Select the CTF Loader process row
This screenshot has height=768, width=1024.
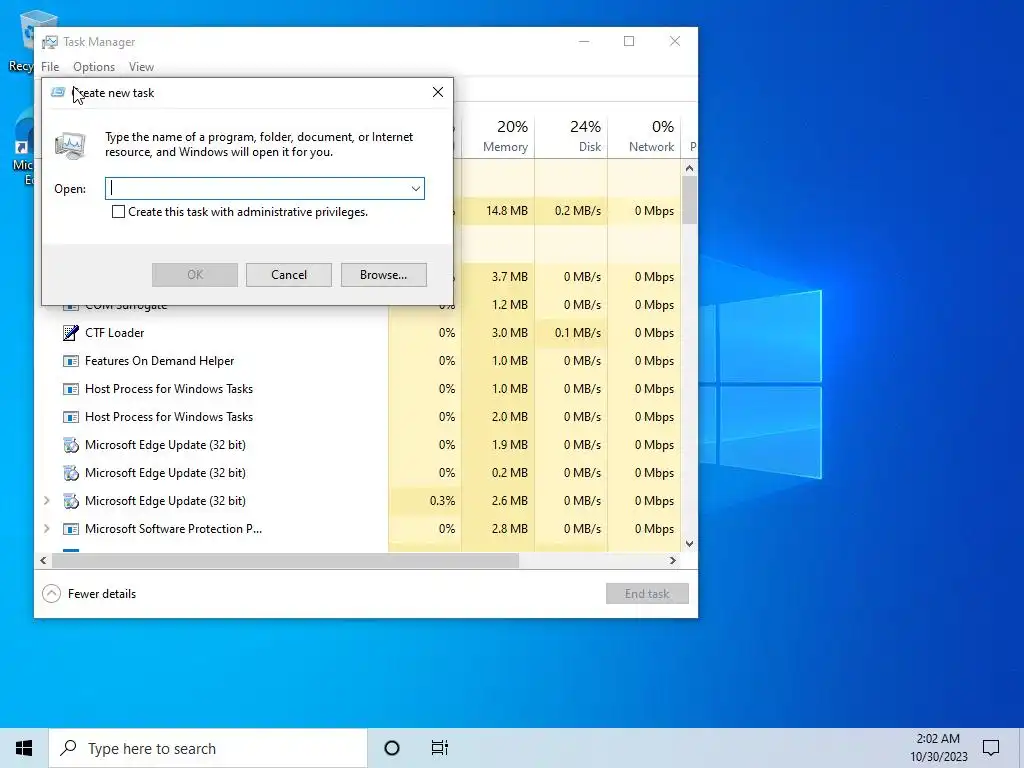[358, 333]
